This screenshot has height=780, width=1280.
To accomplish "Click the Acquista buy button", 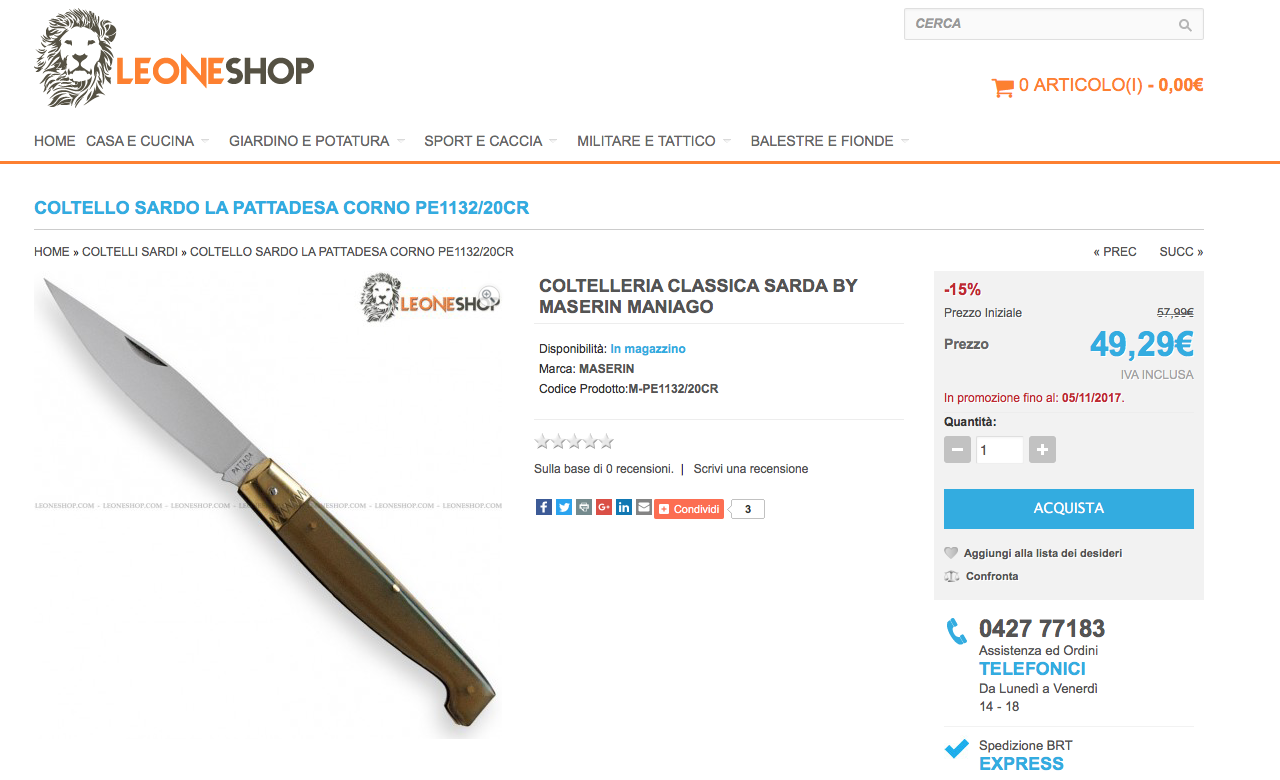I will click(x=1069, y=508).
